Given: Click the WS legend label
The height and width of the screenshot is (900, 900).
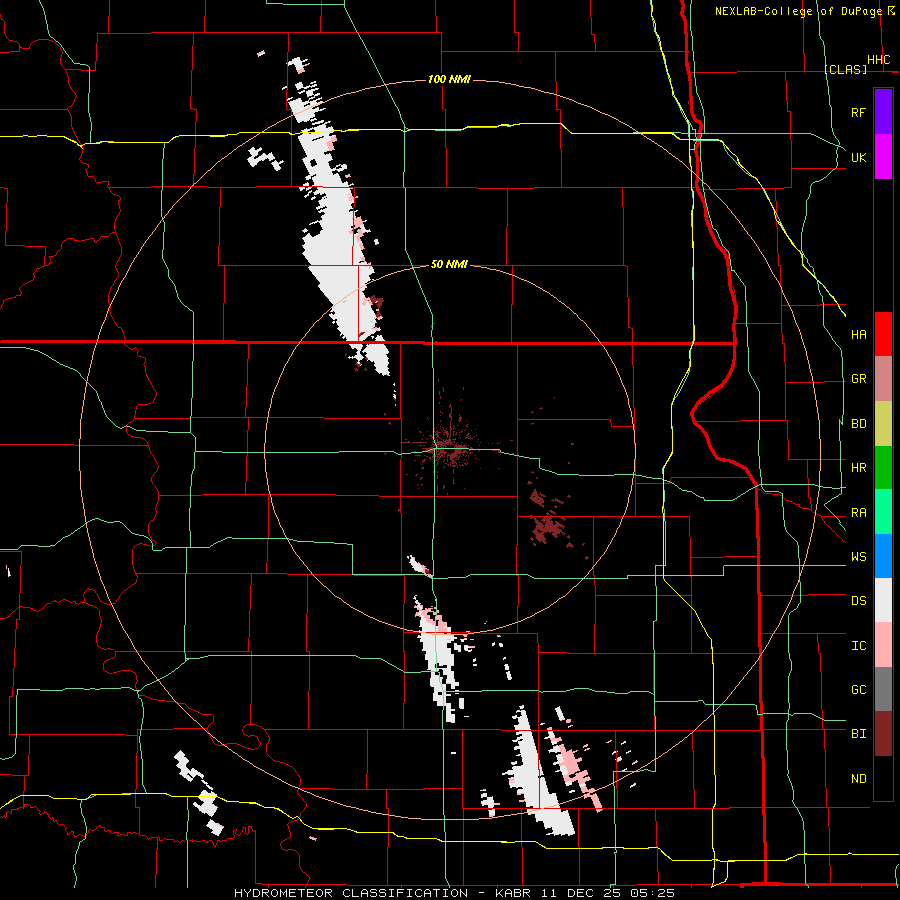Looking at the screenshot, I should coord(858,557).
